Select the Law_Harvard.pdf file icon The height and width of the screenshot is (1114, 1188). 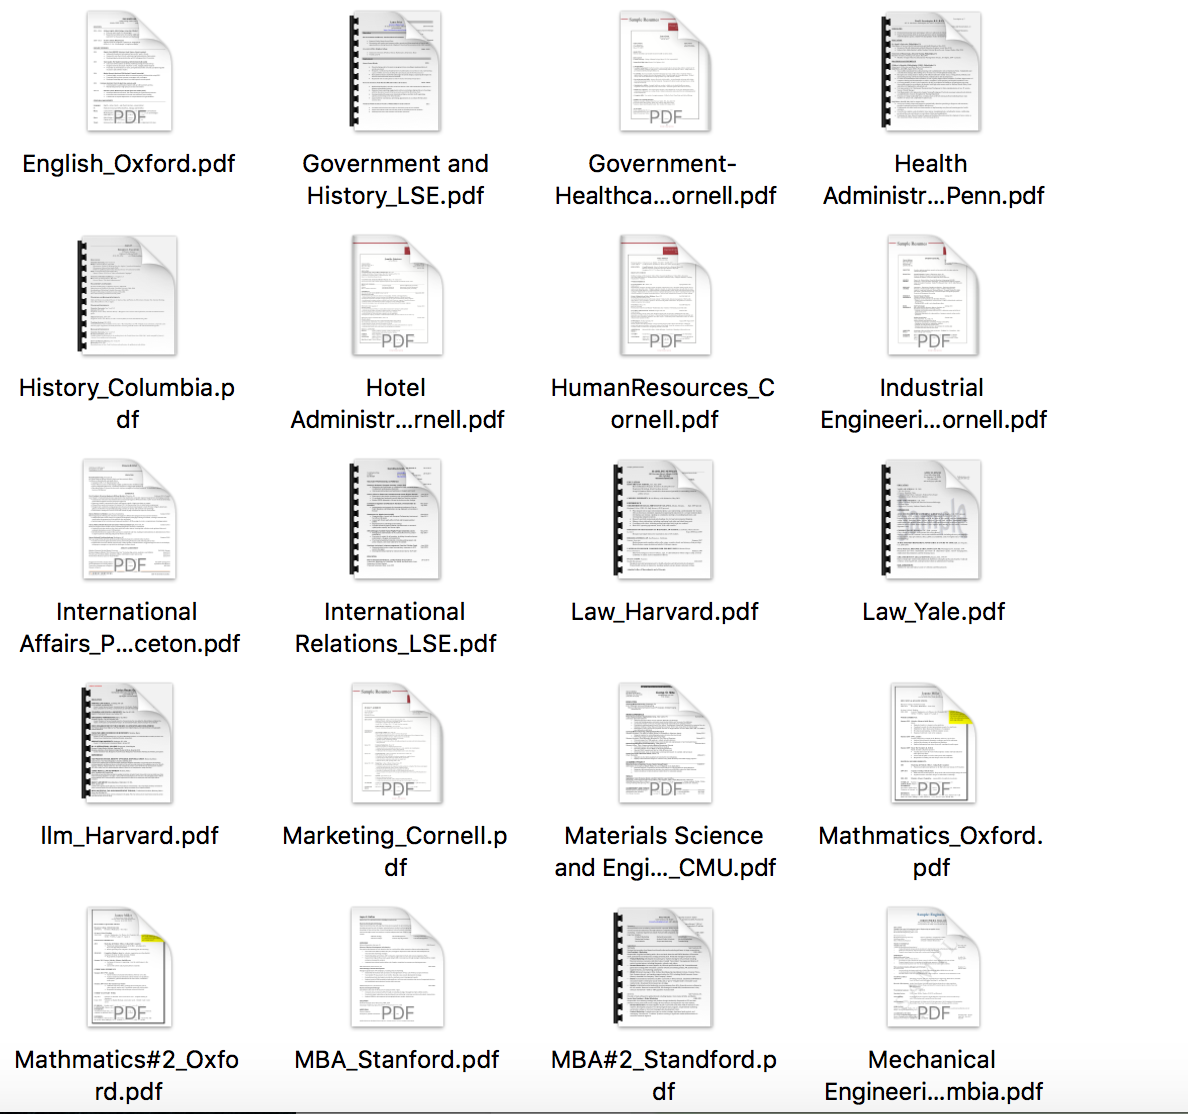[663, 519]
